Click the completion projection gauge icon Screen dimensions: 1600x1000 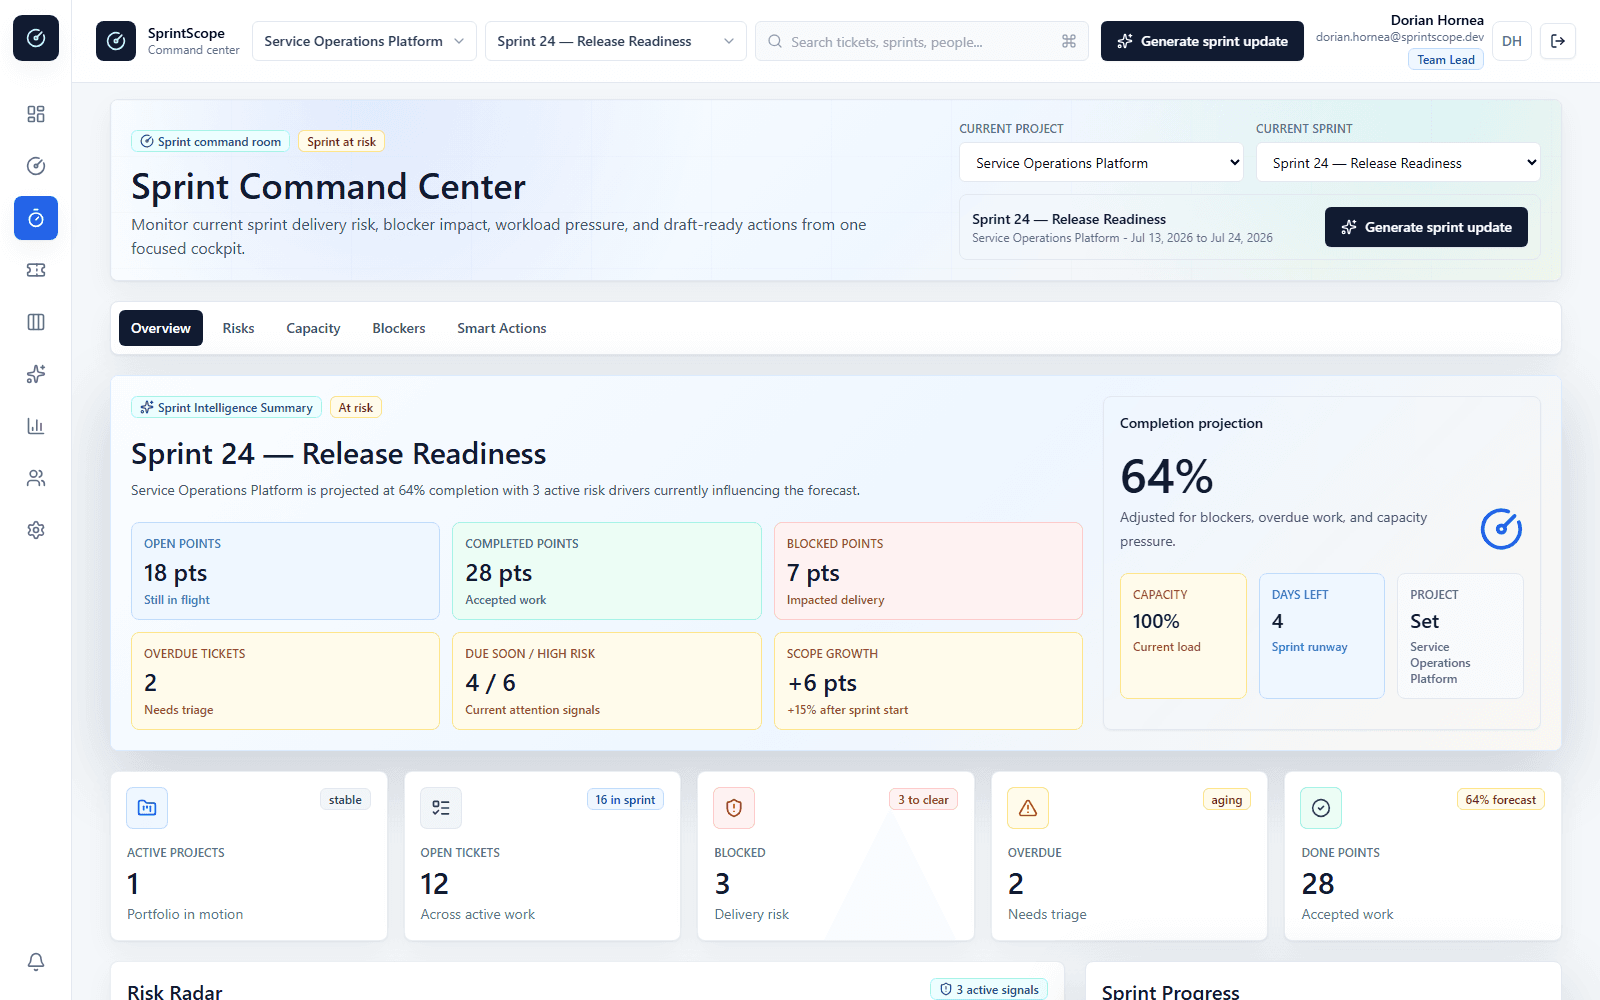point(1501,529)
